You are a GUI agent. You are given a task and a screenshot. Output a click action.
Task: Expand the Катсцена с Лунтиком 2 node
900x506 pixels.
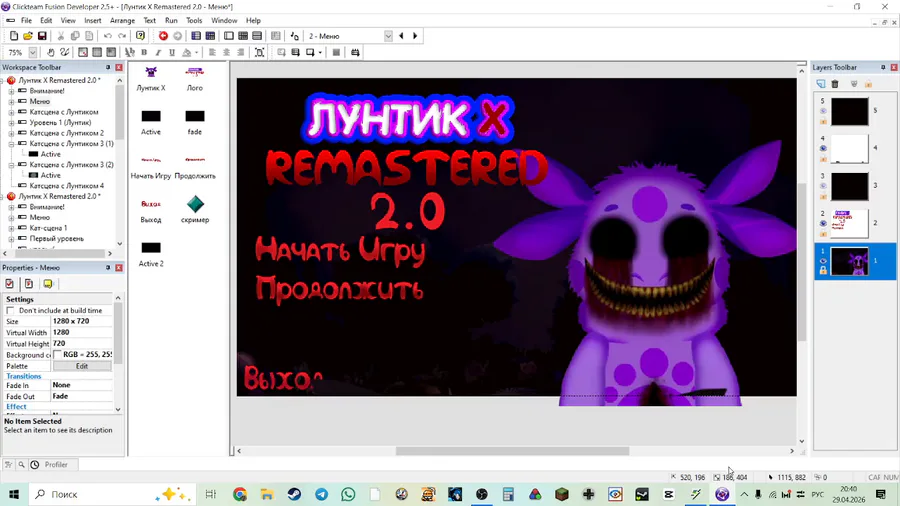coord(11,133)
